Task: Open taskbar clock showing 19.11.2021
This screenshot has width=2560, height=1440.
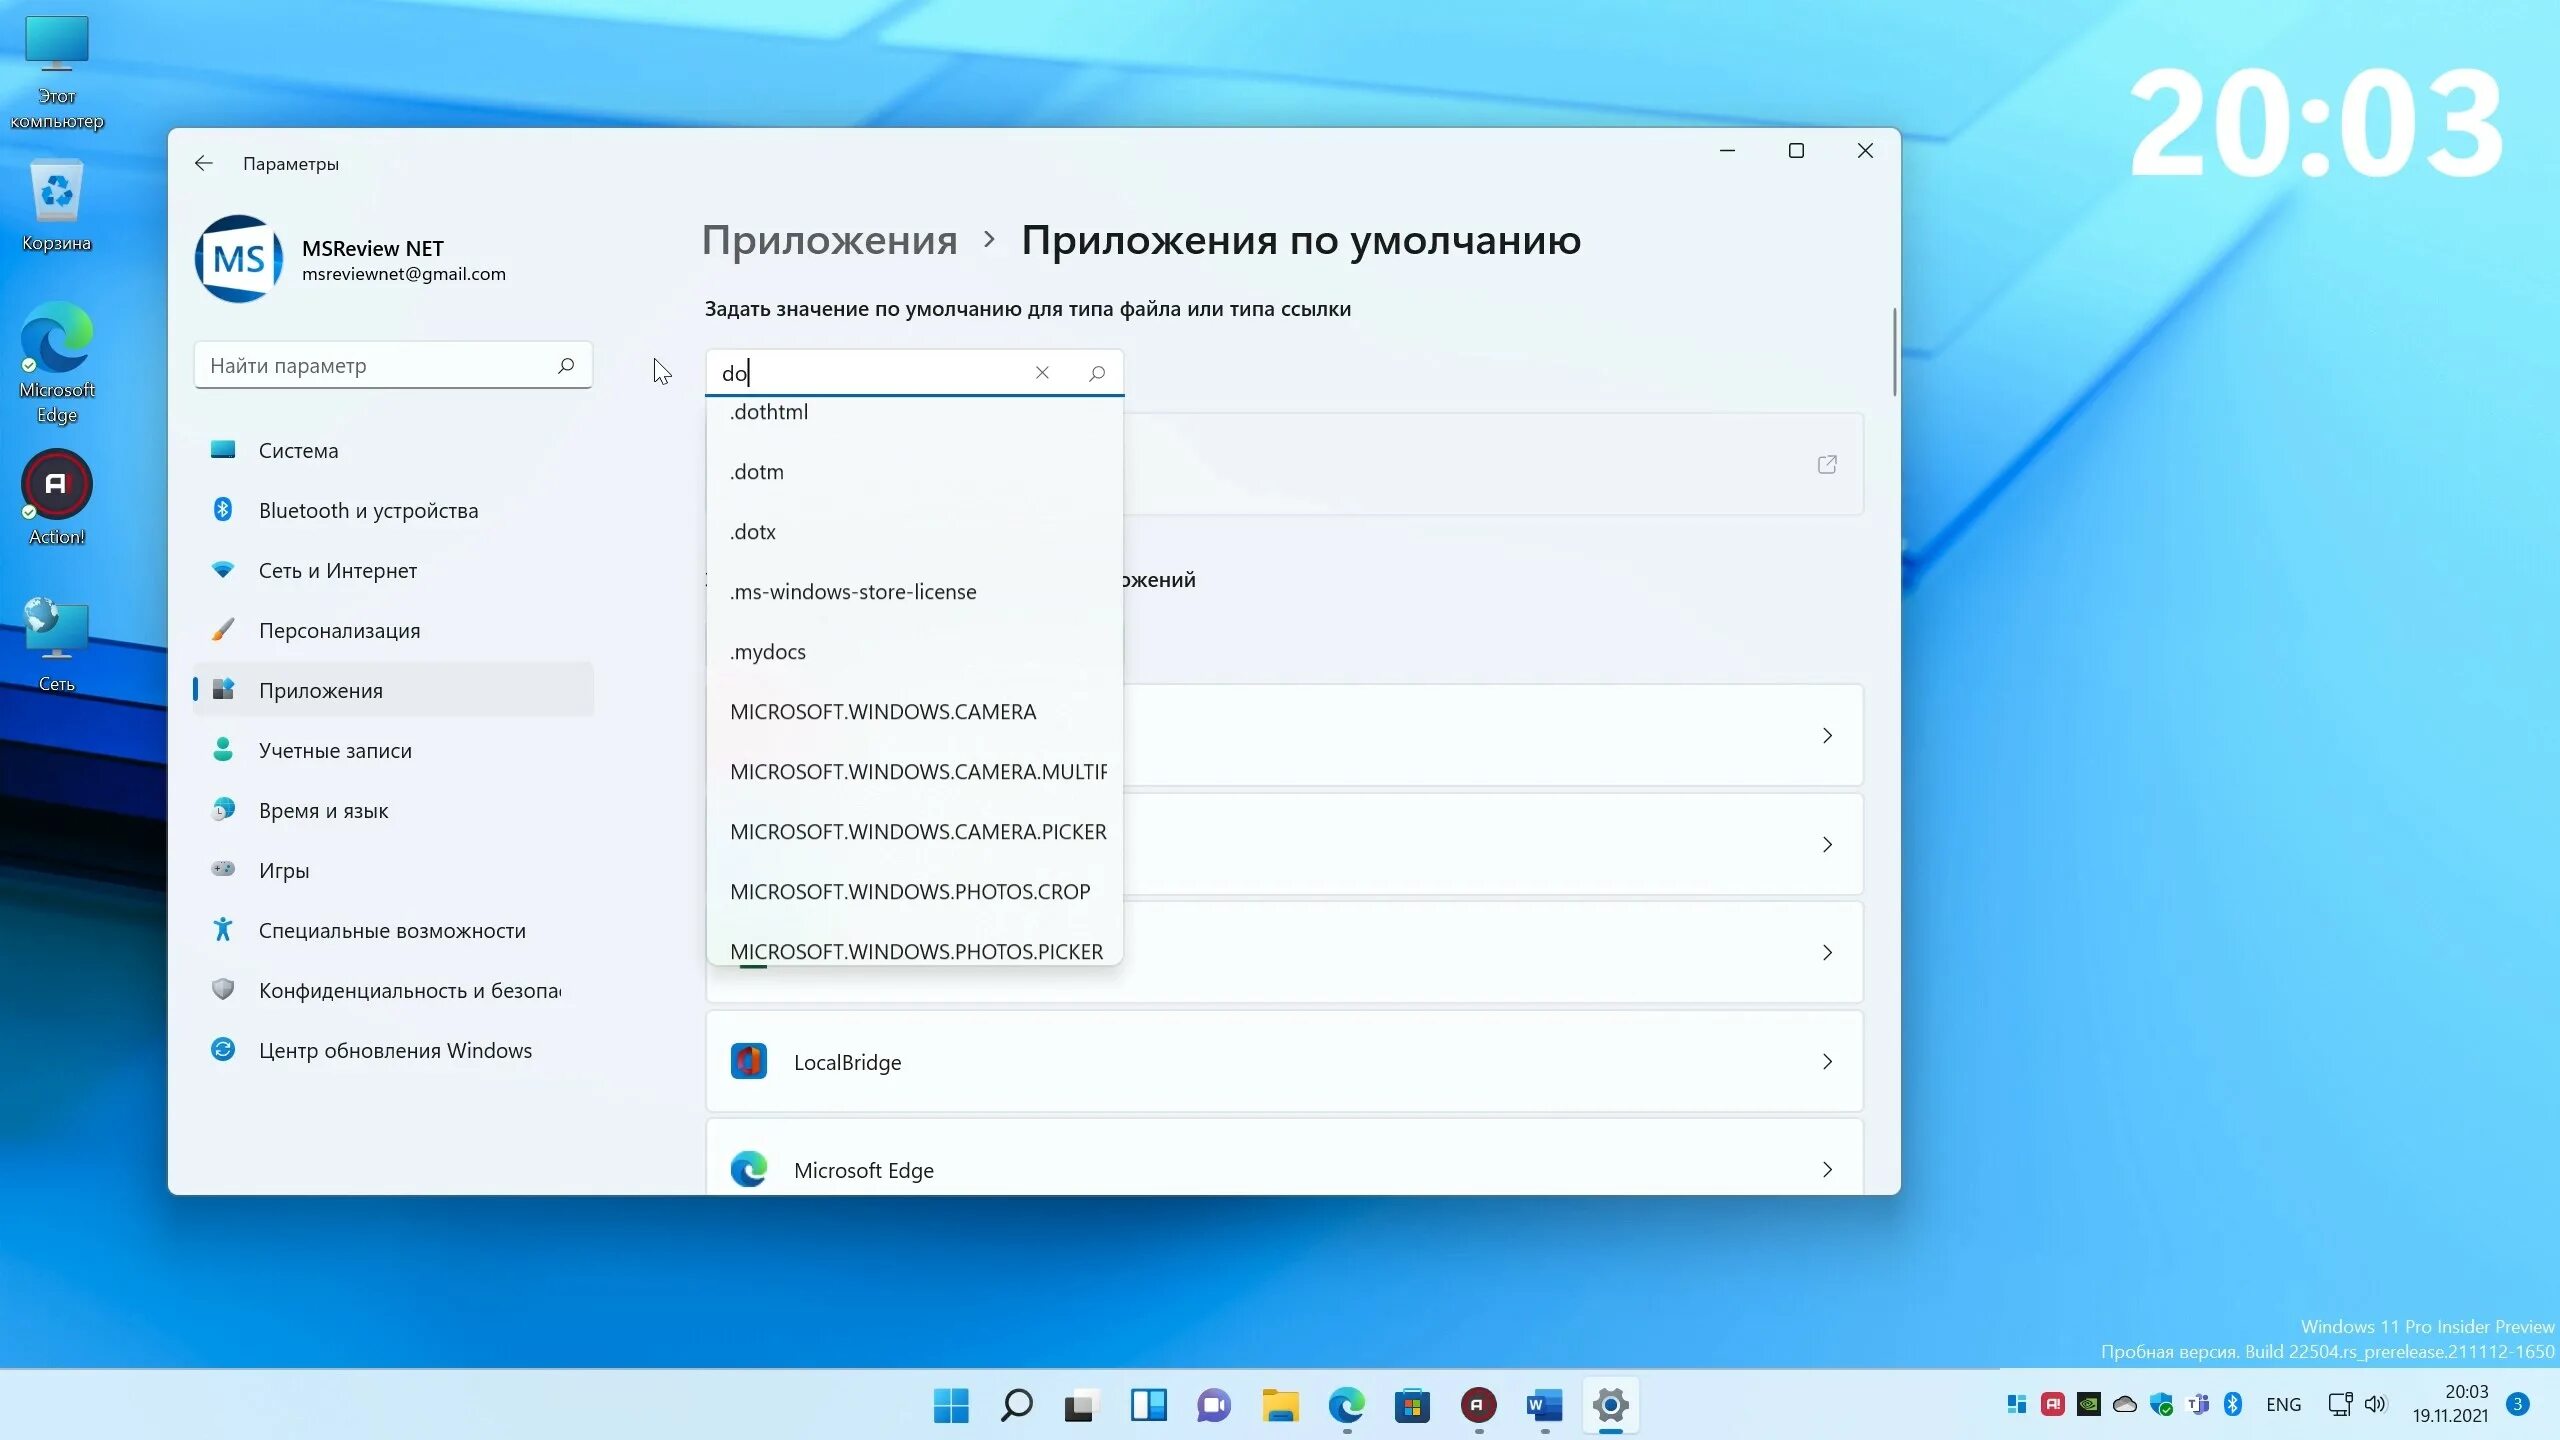Action: point(2450,1404)
